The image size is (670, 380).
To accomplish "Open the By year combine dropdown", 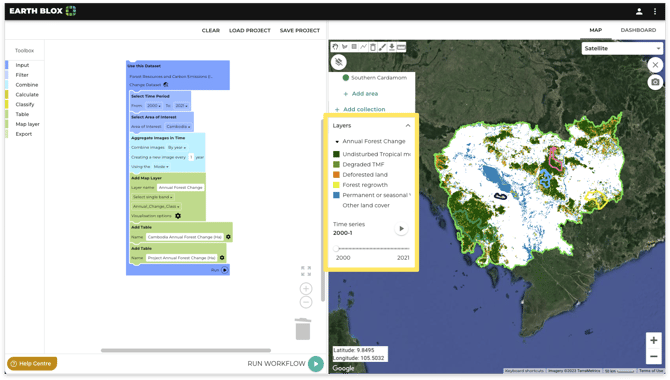I will [177, 147].
